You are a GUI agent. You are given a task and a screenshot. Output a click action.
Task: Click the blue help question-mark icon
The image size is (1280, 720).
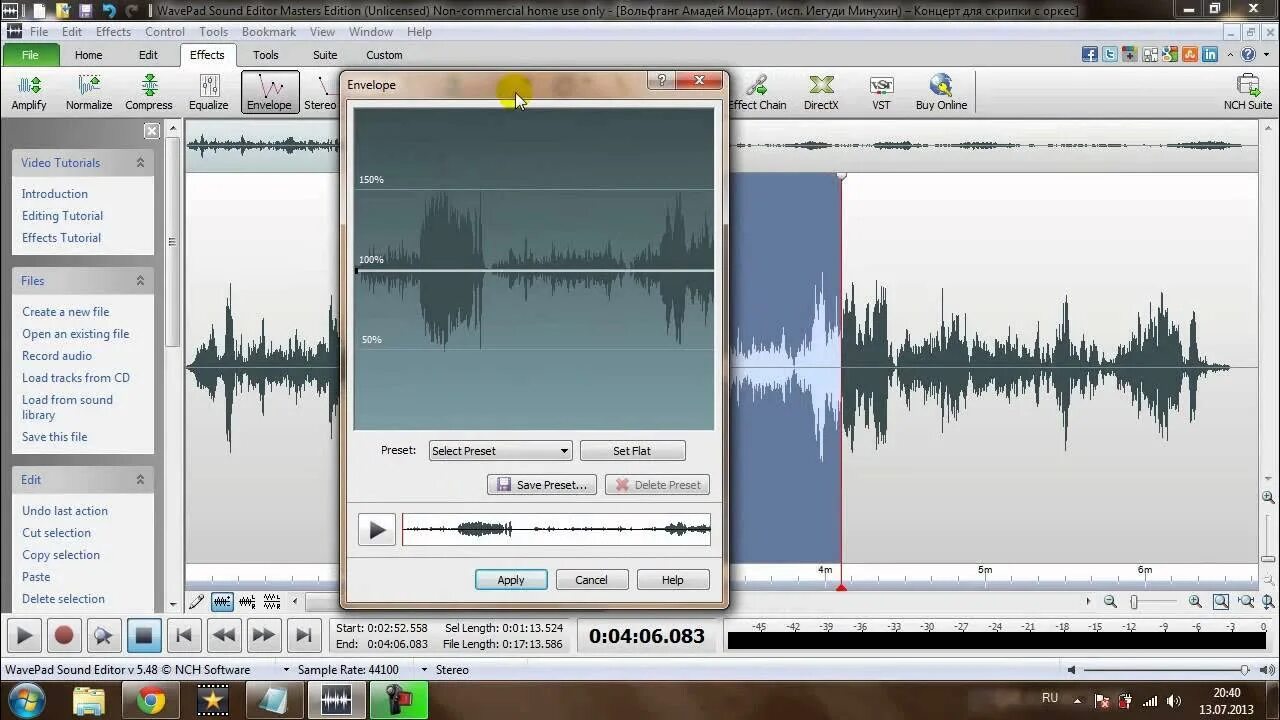pyautogui.click(x=1248, y=55)
